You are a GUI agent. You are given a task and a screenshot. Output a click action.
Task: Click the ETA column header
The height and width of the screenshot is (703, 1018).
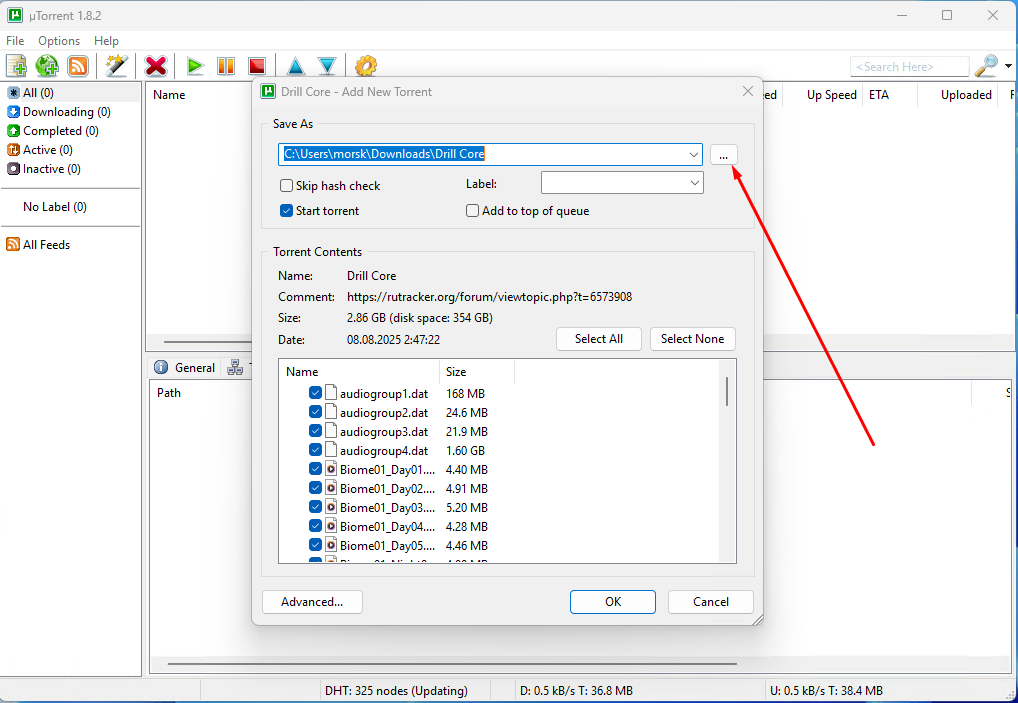(889, 95)
